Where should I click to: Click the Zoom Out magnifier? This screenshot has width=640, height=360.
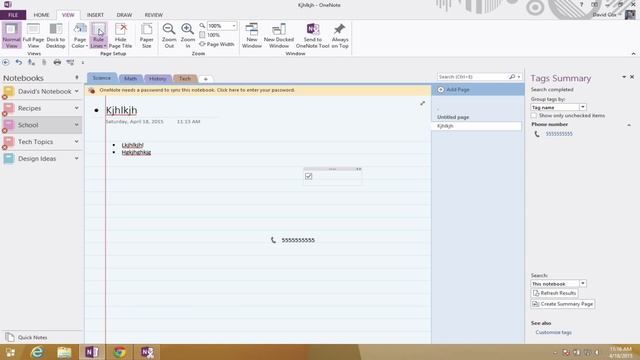pos(169,36)
